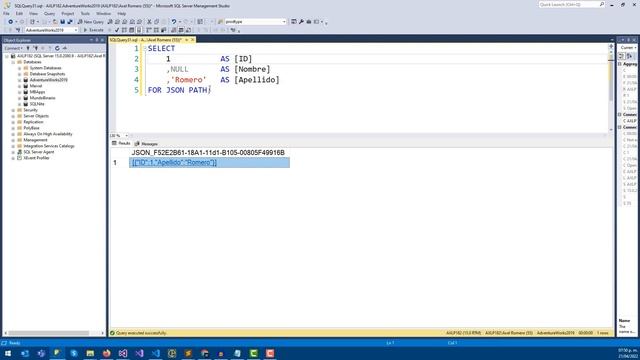Click the Quick Launch search box

point(571,4)
